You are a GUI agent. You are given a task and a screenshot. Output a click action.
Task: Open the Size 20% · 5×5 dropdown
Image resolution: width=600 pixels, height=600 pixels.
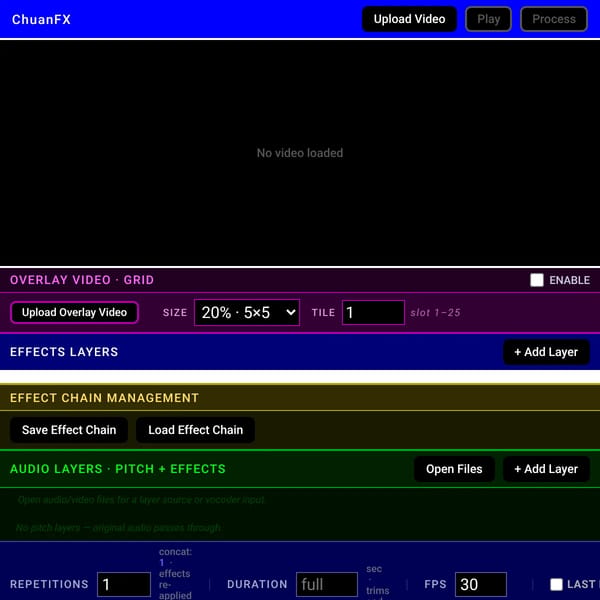click(247, 313)
